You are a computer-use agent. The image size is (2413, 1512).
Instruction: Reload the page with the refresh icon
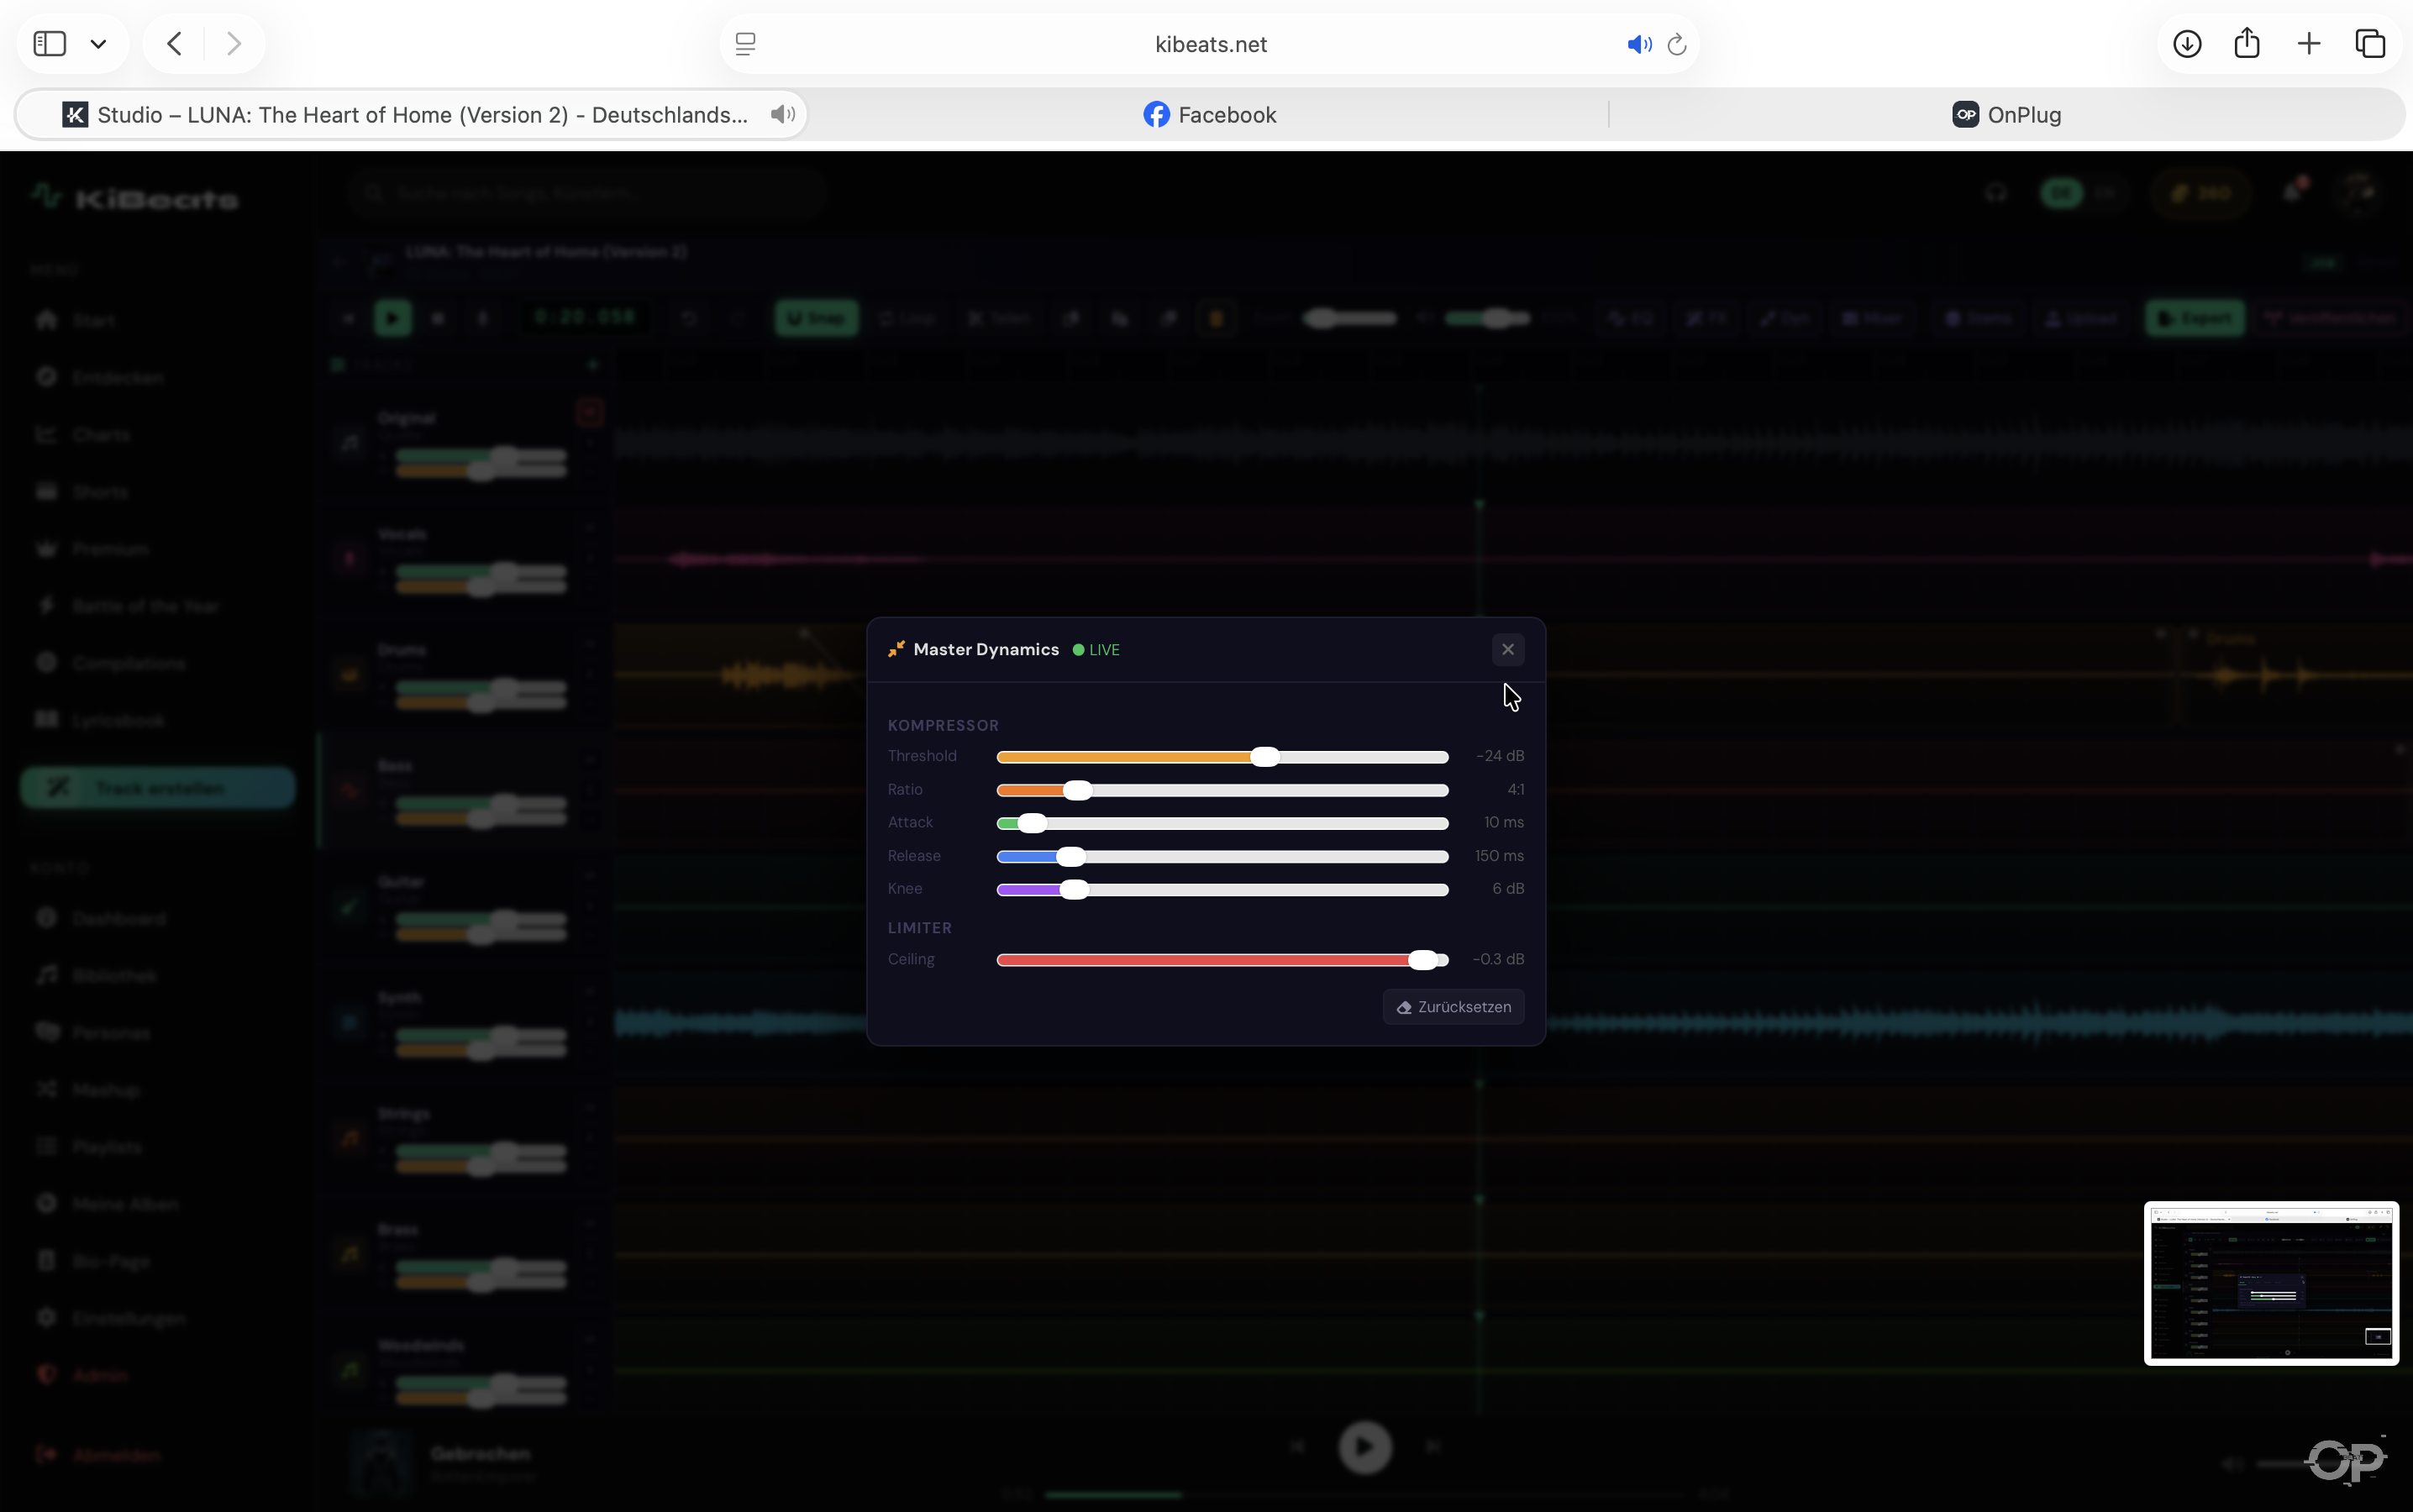click(x=1677, y=44)
